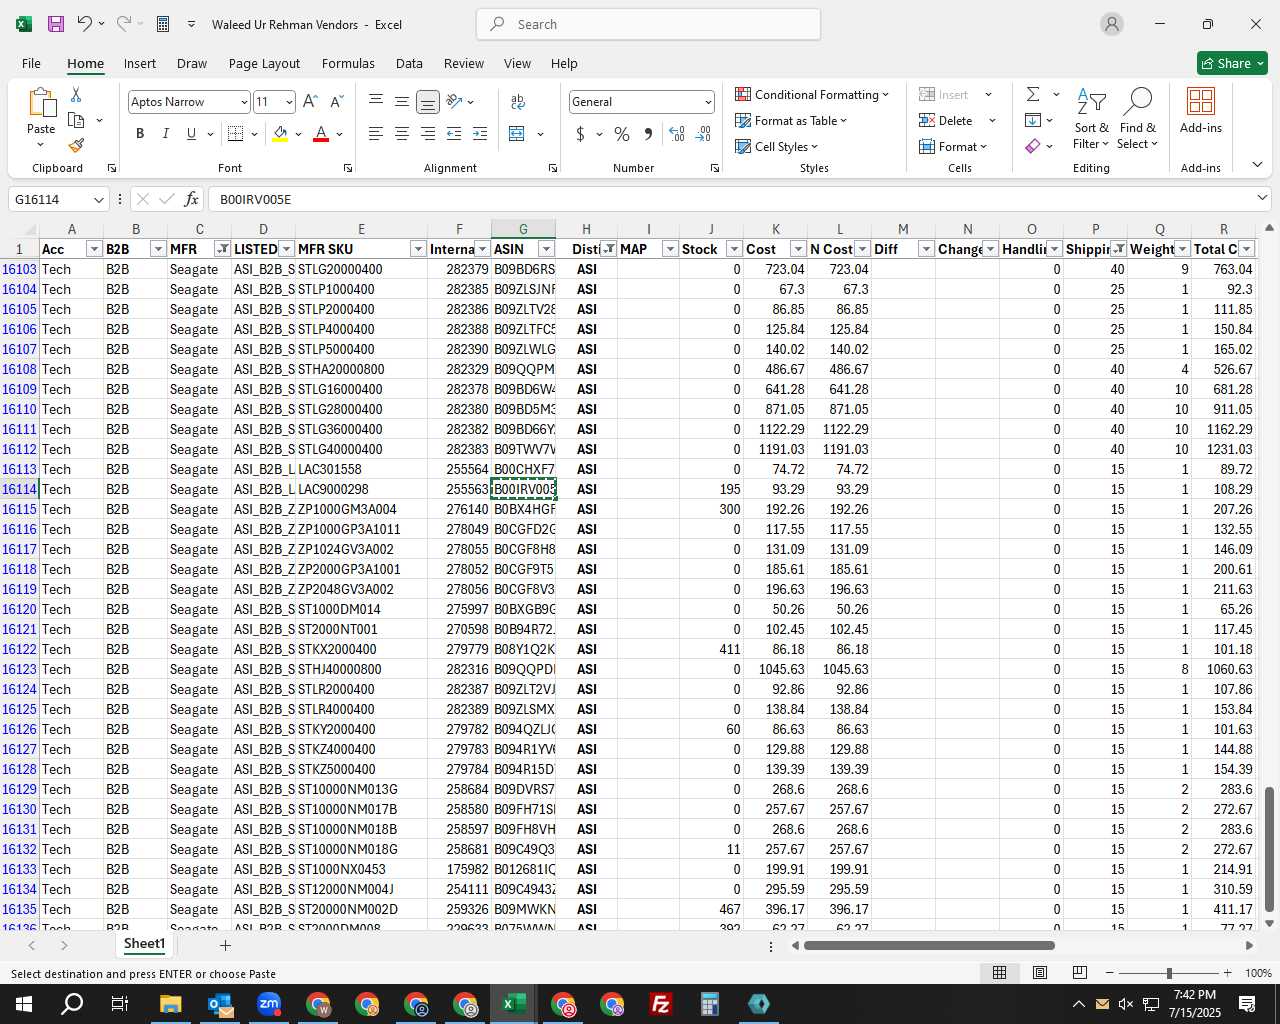Viewport: 1280px width, 1024px height.
Task: Click the Format cells button
Action: (953, 146)
